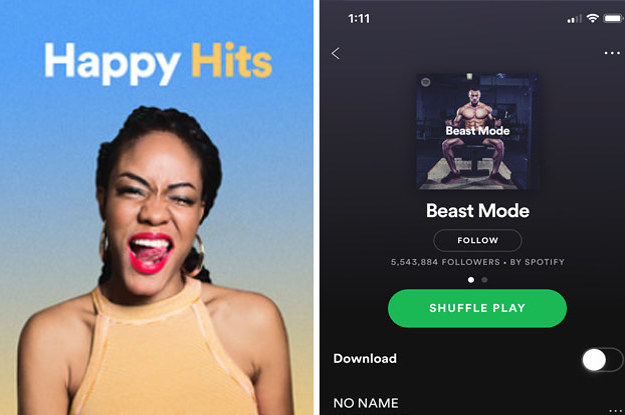The image size is (625, 415).
Task: Tap the Download label text
Action: 365,358
